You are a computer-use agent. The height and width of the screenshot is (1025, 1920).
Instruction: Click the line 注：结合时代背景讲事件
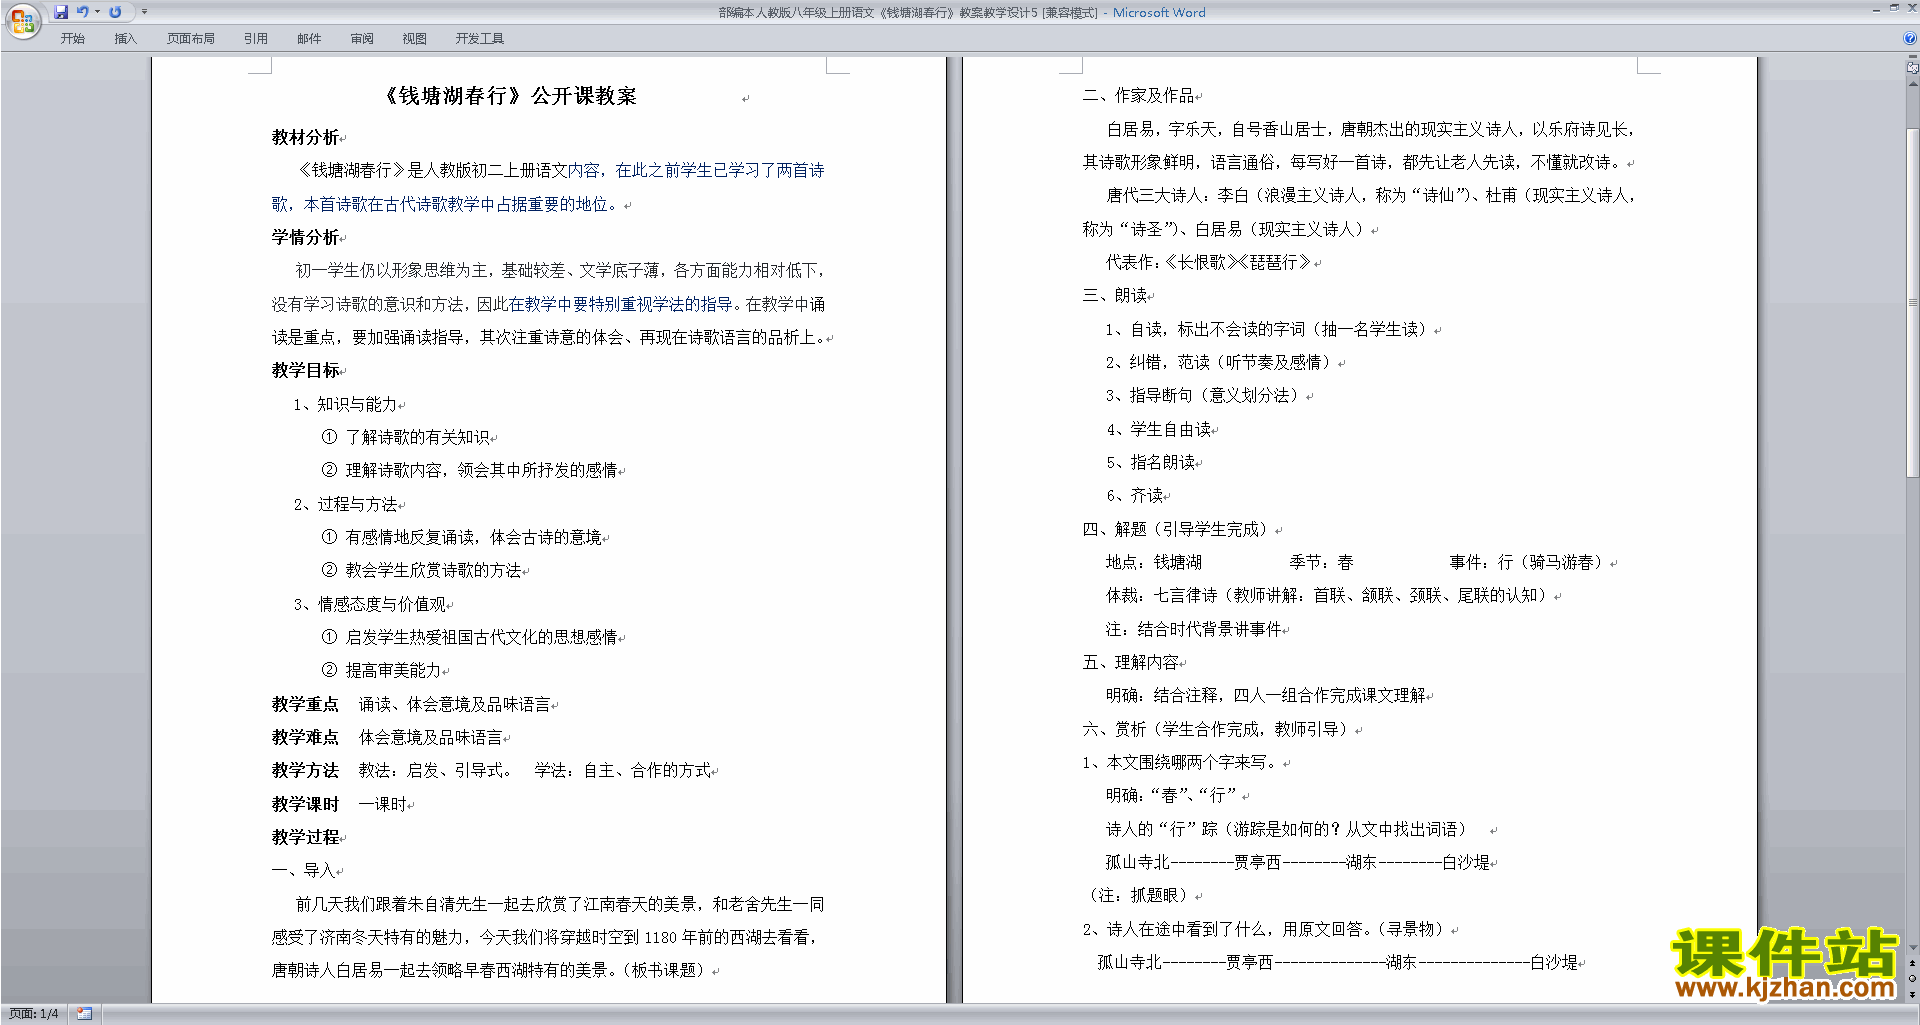1193,629
